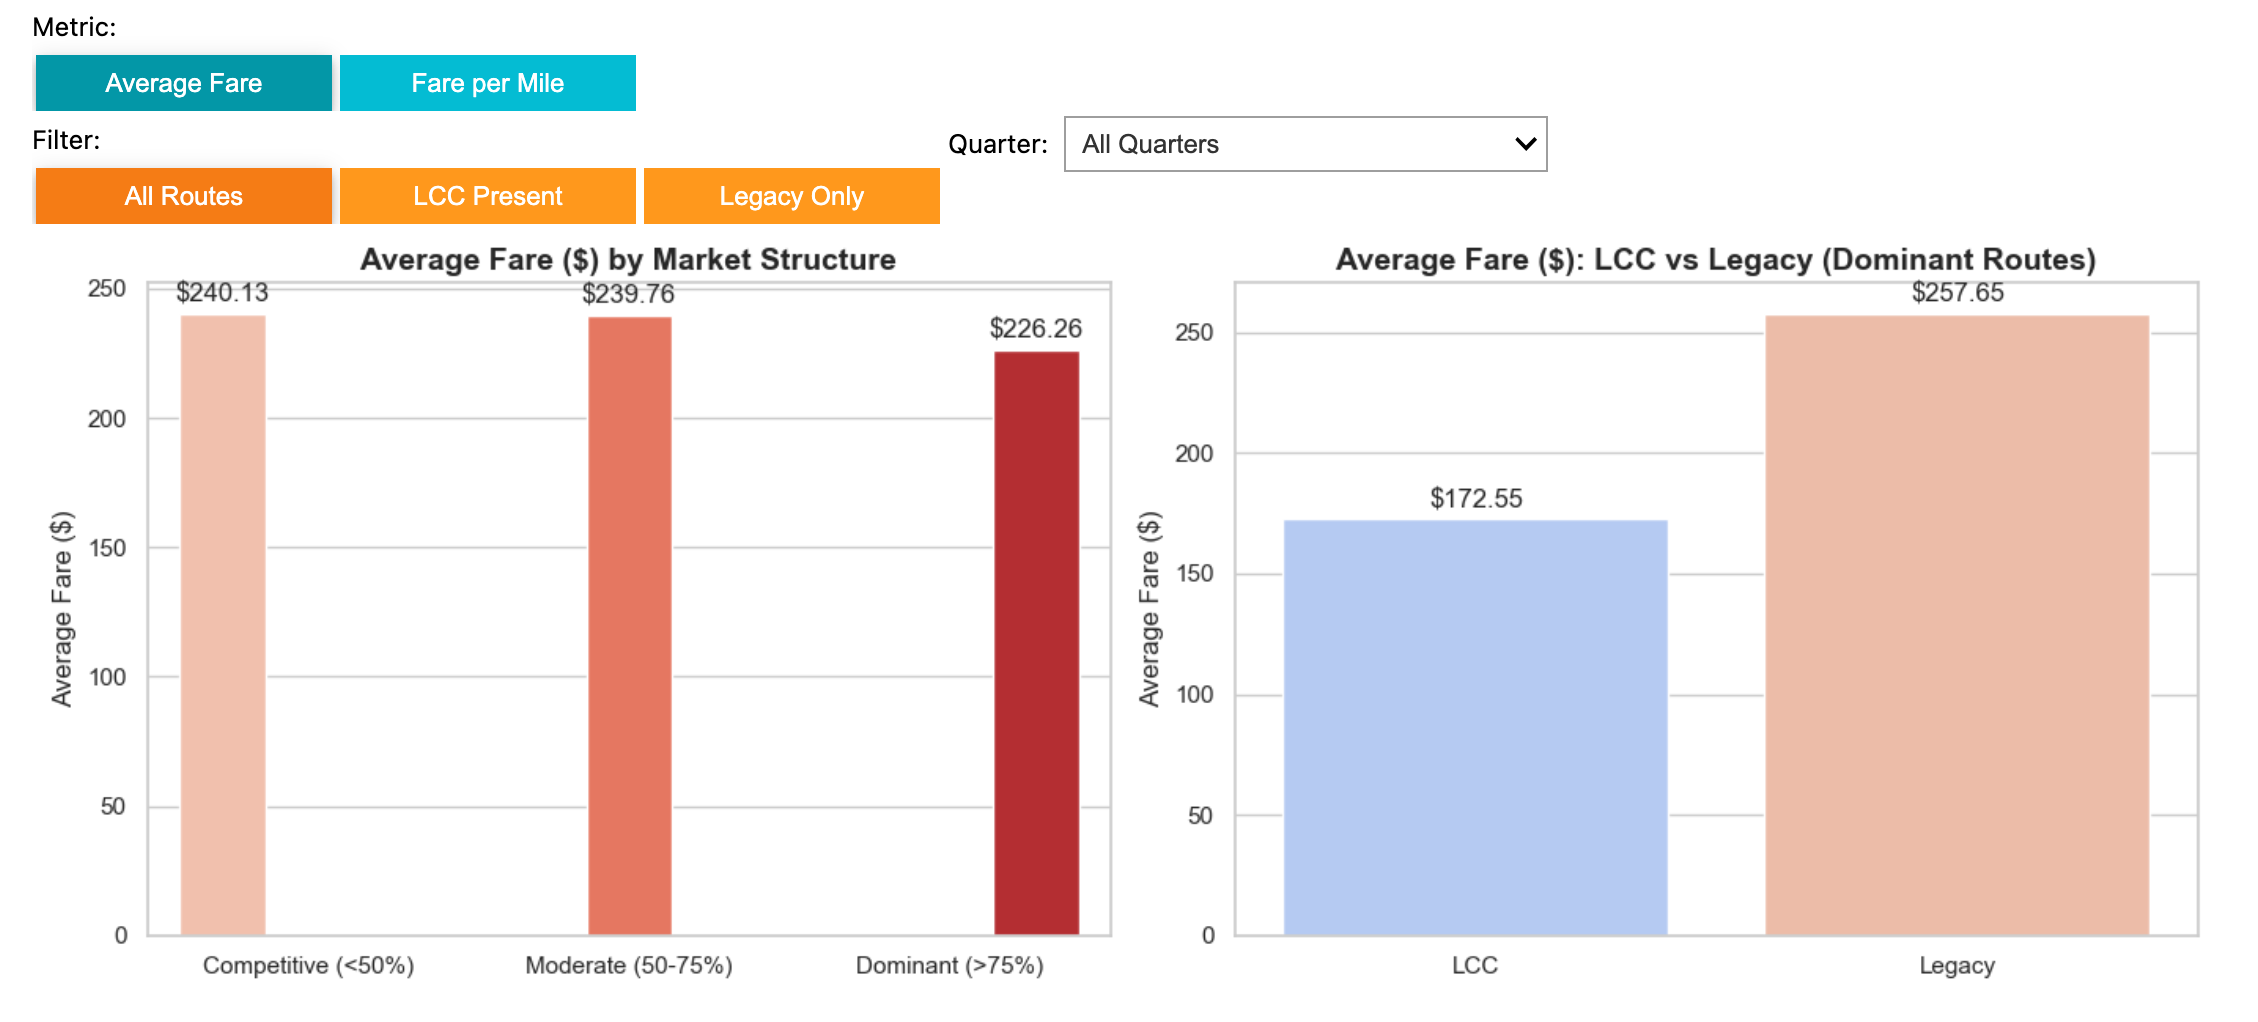The image size is (2258, 1022).
Task: Click the Moderate (50-75%) bar
Action: point(630,626)
